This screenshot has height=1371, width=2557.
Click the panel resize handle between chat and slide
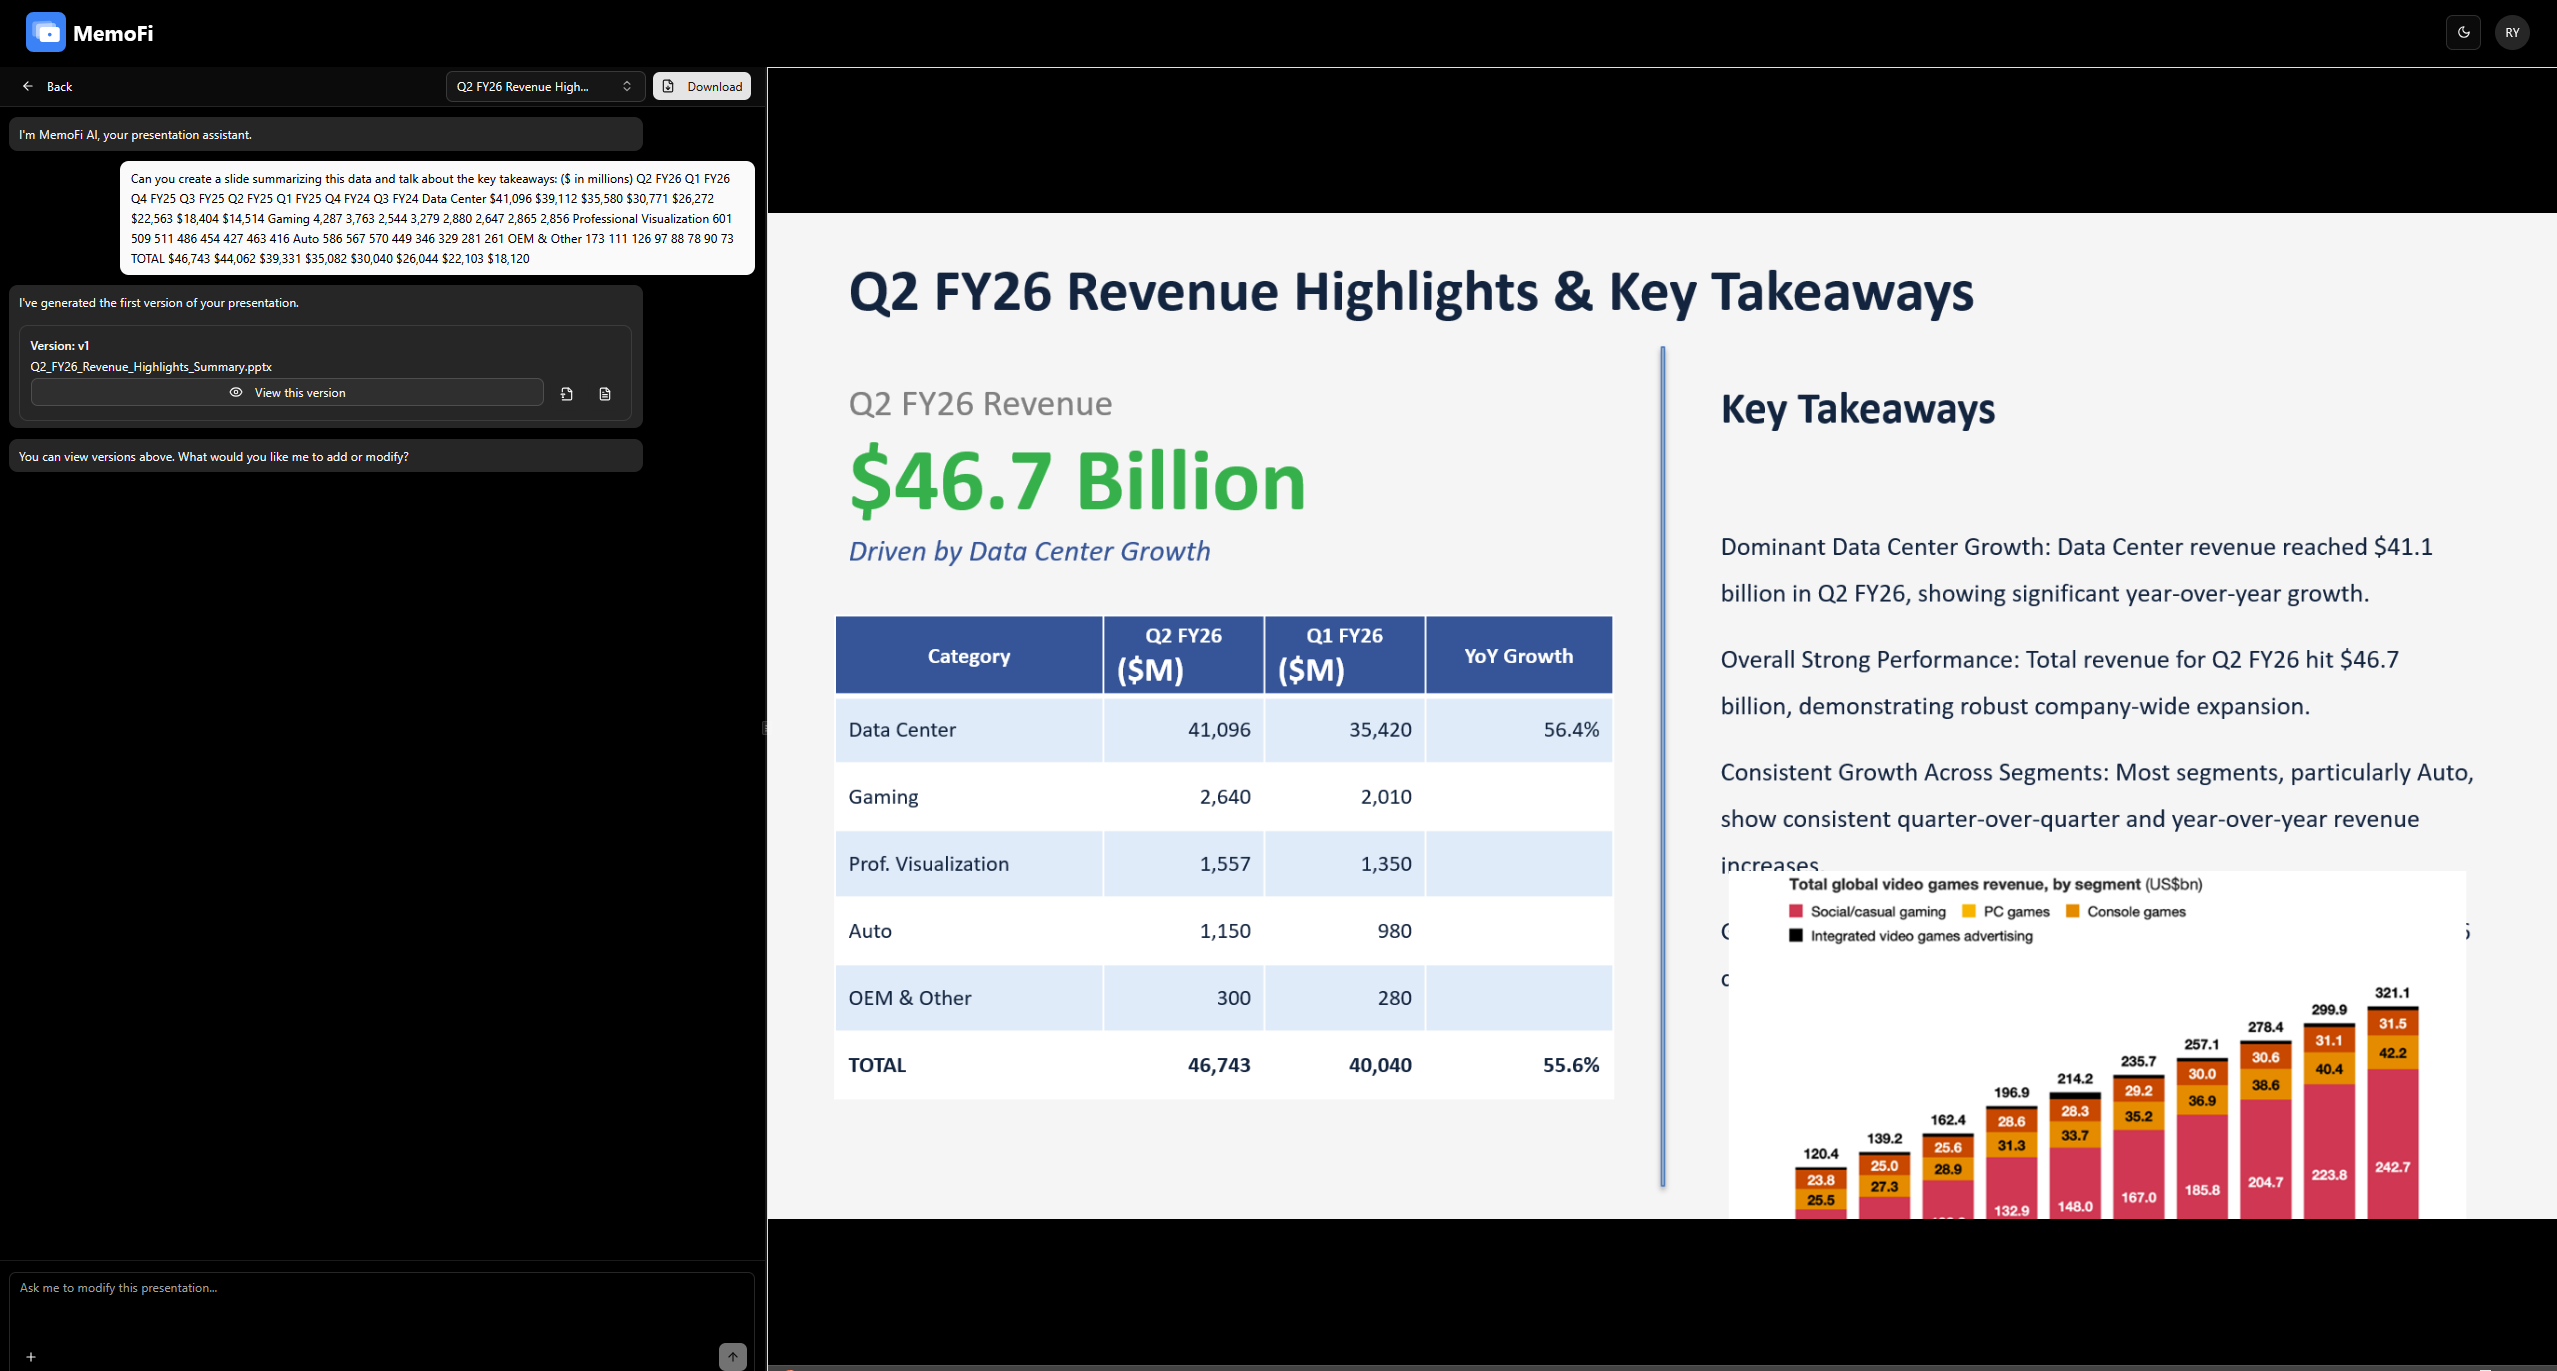[765, 728]
